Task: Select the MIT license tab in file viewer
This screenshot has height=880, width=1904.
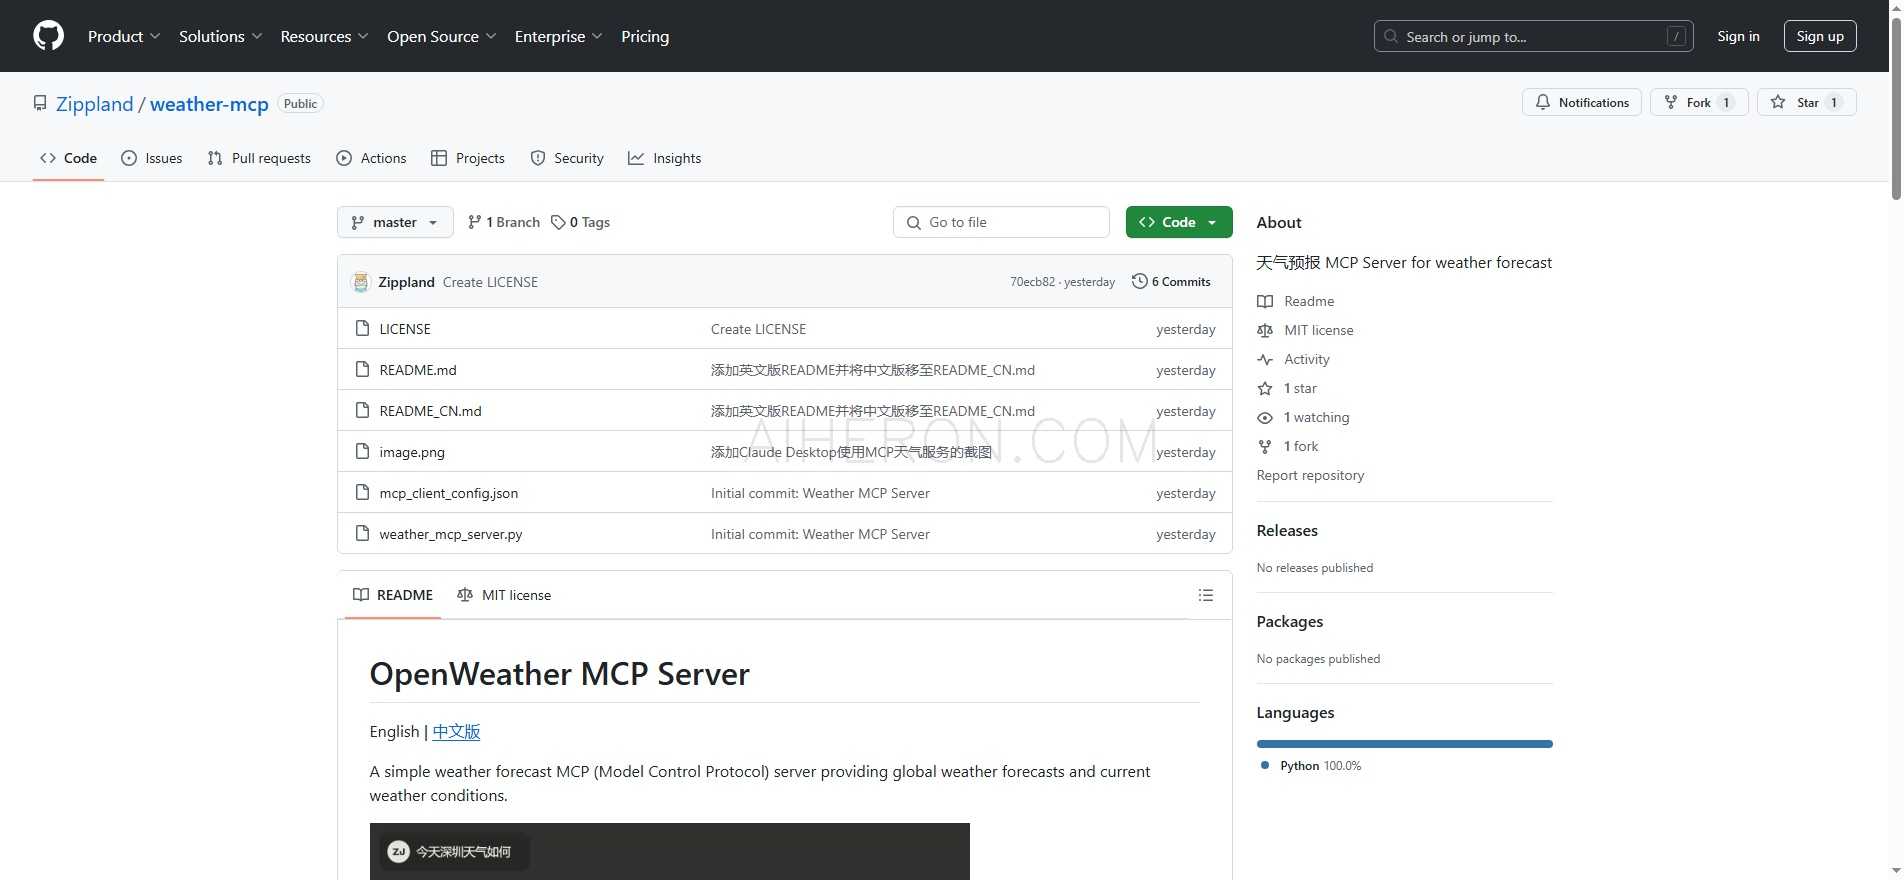Action: click(504, 595)
